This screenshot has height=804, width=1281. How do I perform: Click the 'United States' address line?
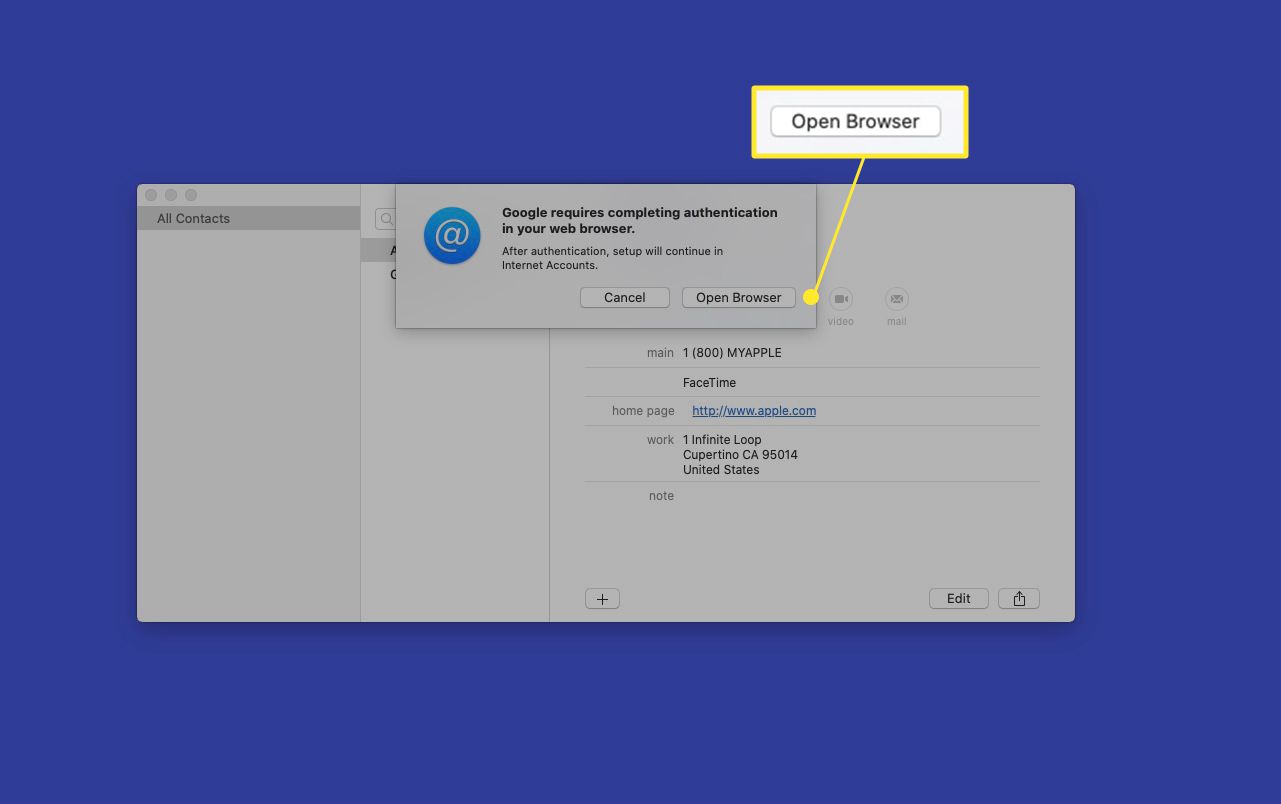[x=721, y=469]
